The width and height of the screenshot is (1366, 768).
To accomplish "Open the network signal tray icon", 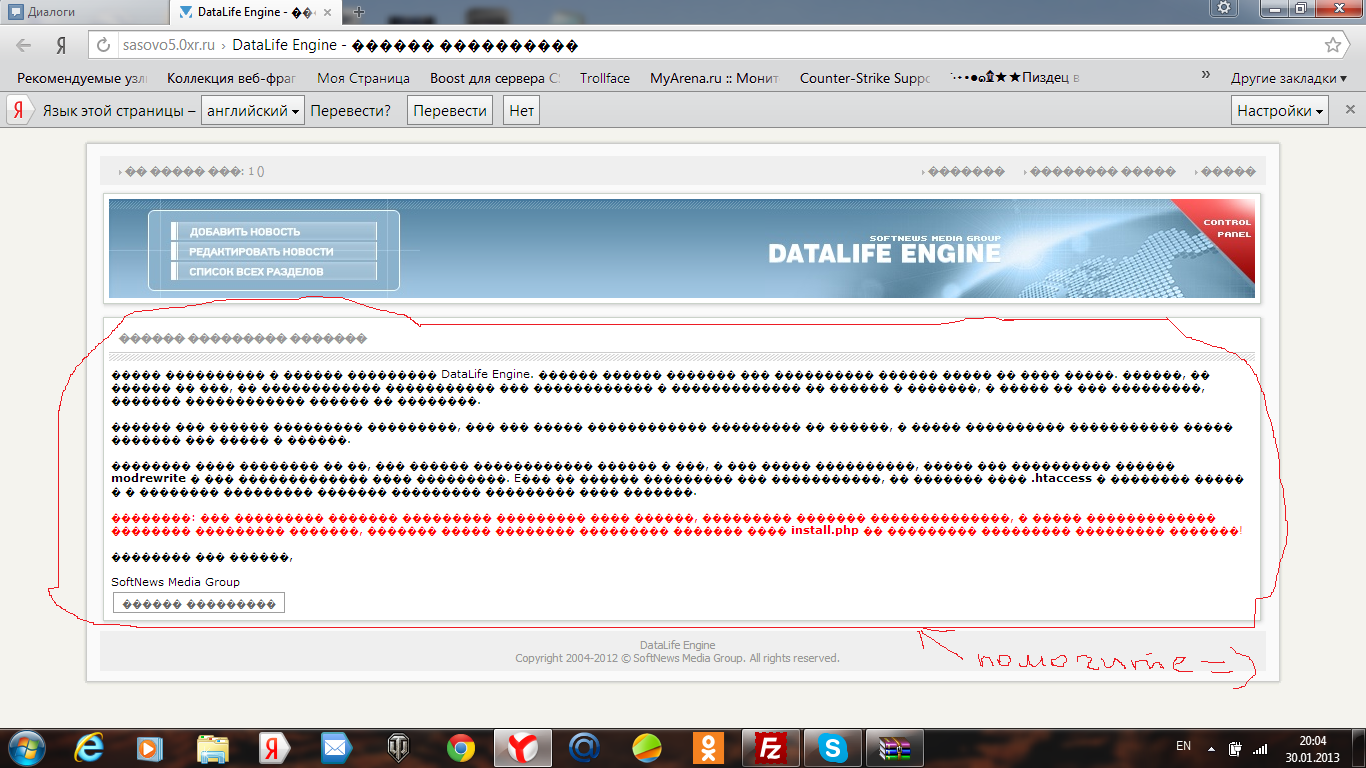I will coord(1260,748).
